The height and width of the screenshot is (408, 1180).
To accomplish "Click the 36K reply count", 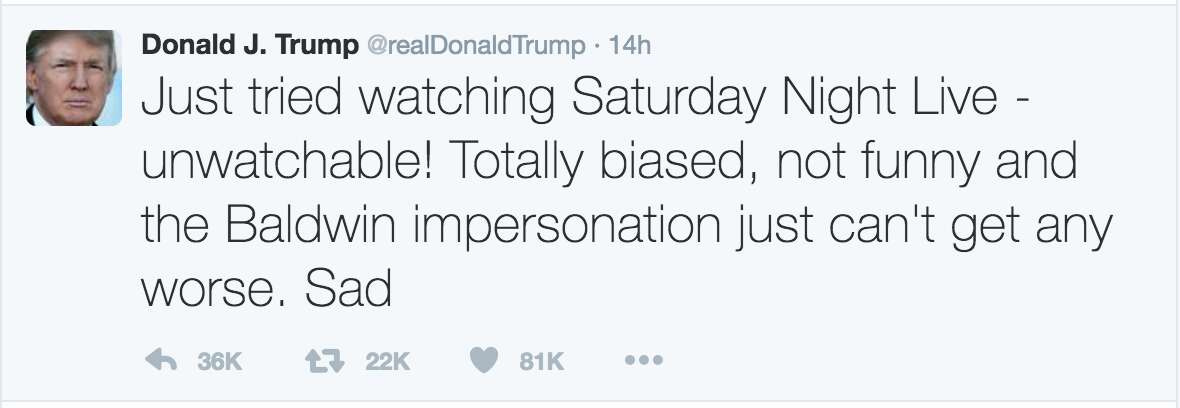I will coord(220,362).
